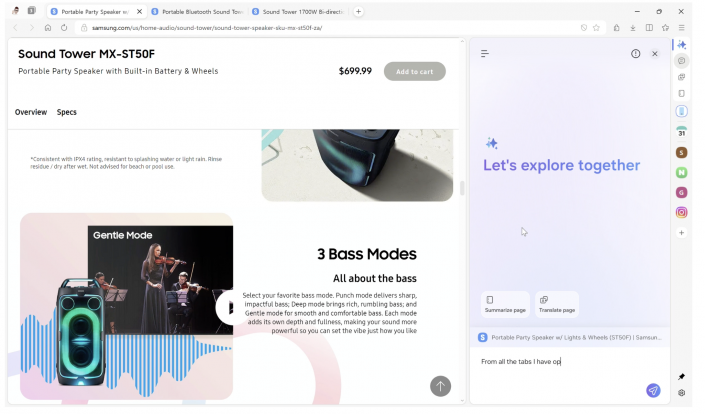Open the calendar icon in sidebar
This screenshot has height=414, width=705.
tap(681, 132)
